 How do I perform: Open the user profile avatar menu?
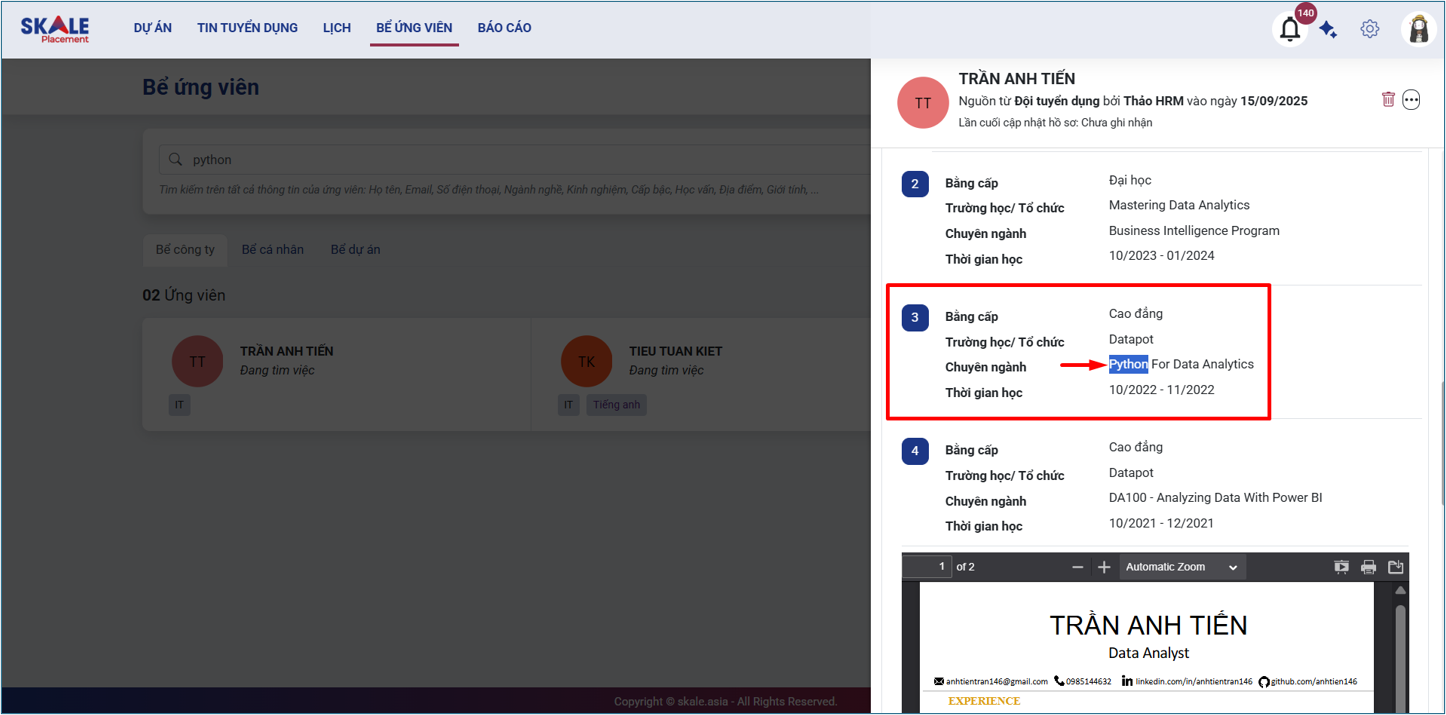click(1418, 29)
